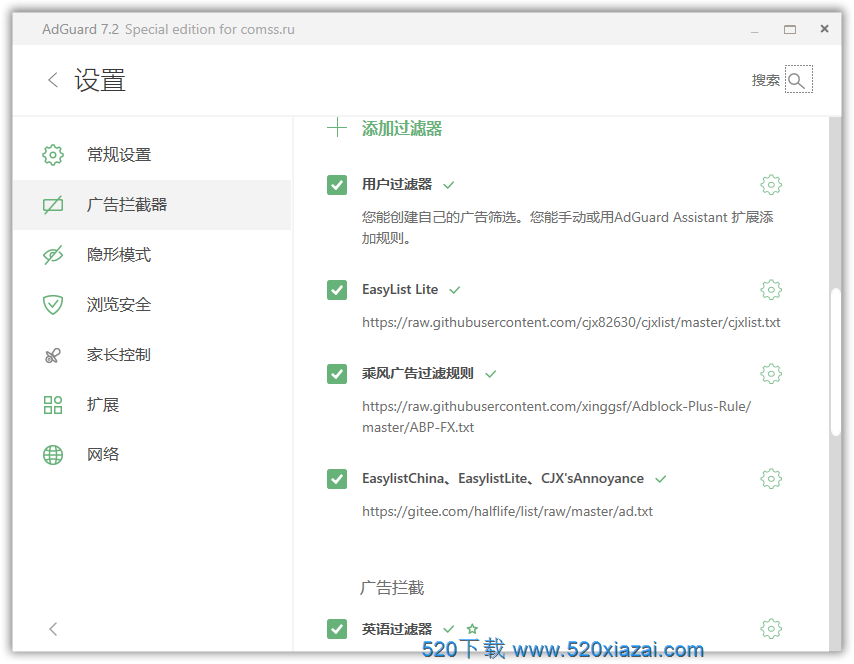Click the EasylistChina、EasylistLite、CJX'sAnnoyance title
The width and height of the screenshot is (854, 664).
pos(503,479)
